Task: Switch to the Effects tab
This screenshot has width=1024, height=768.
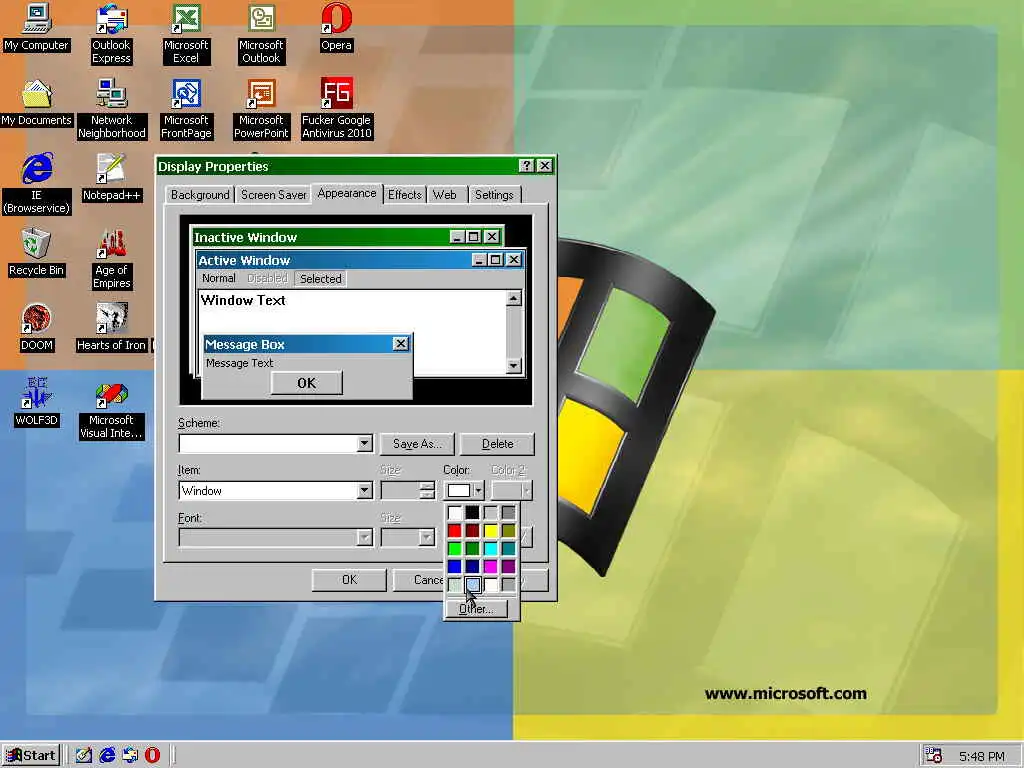Action: [405, 195]
